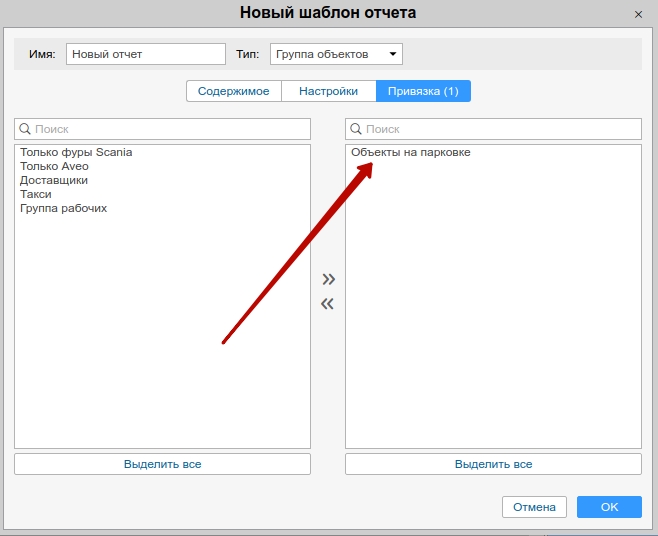Click the move-right double chevron arrow
The height and width of the screenshot is (536, 658).
[x=328, y=279]
